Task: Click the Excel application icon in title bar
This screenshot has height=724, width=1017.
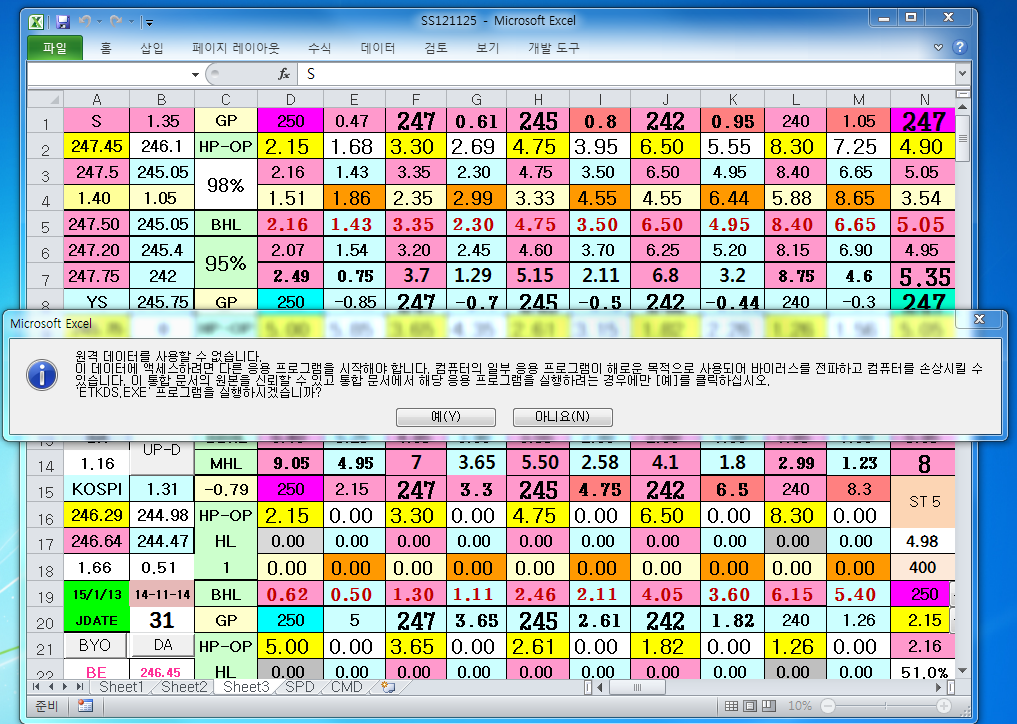Action: pos(35,21)
